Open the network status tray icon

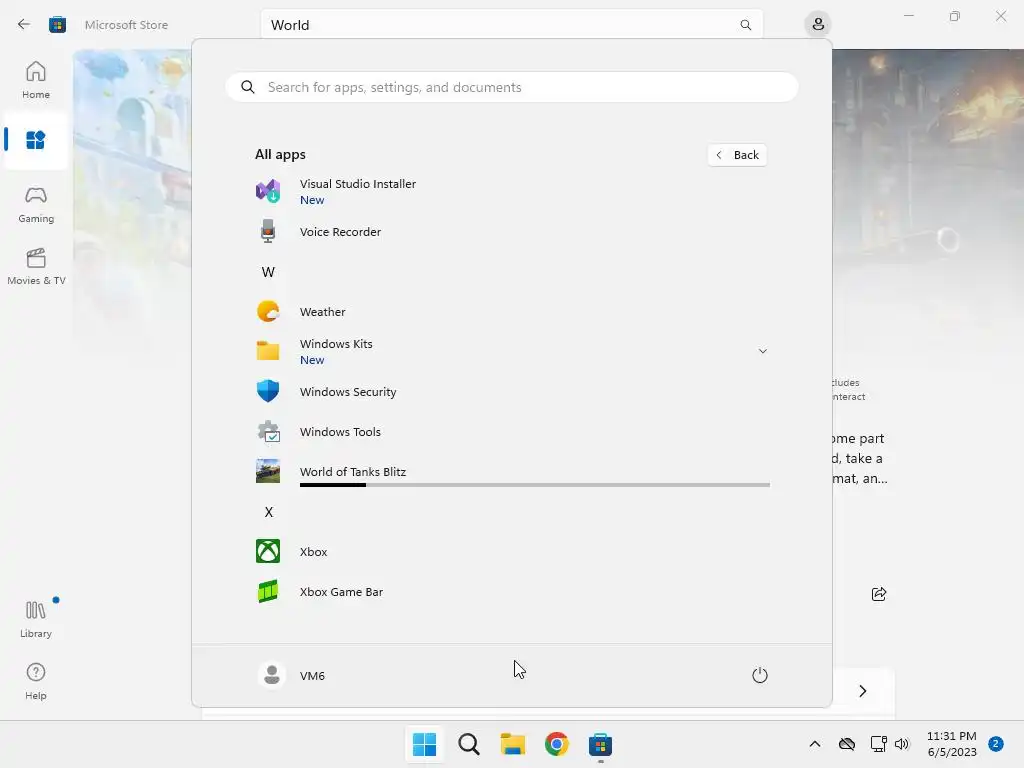coord(878,744)
